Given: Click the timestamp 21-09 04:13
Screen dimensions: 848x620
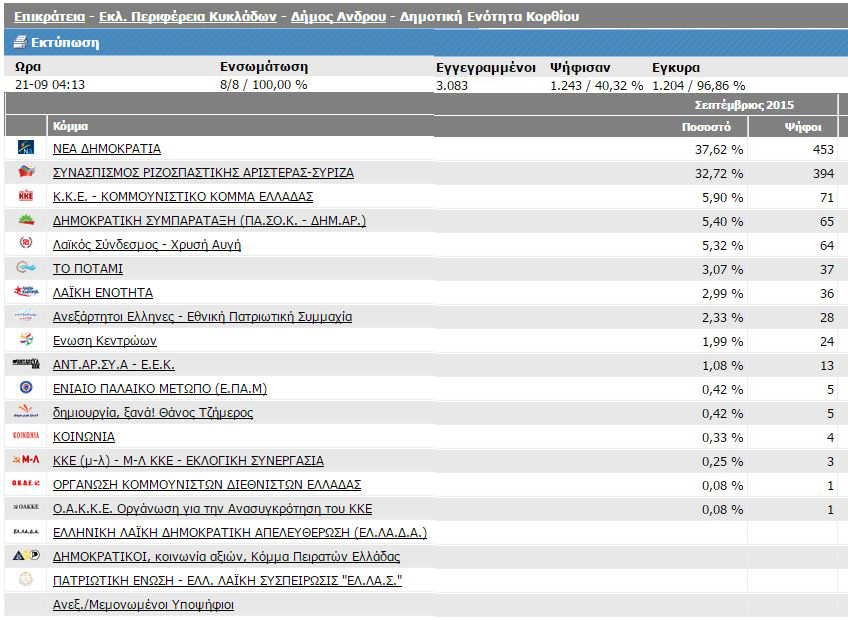Looking at the screenshot, I should pos(50,84).
